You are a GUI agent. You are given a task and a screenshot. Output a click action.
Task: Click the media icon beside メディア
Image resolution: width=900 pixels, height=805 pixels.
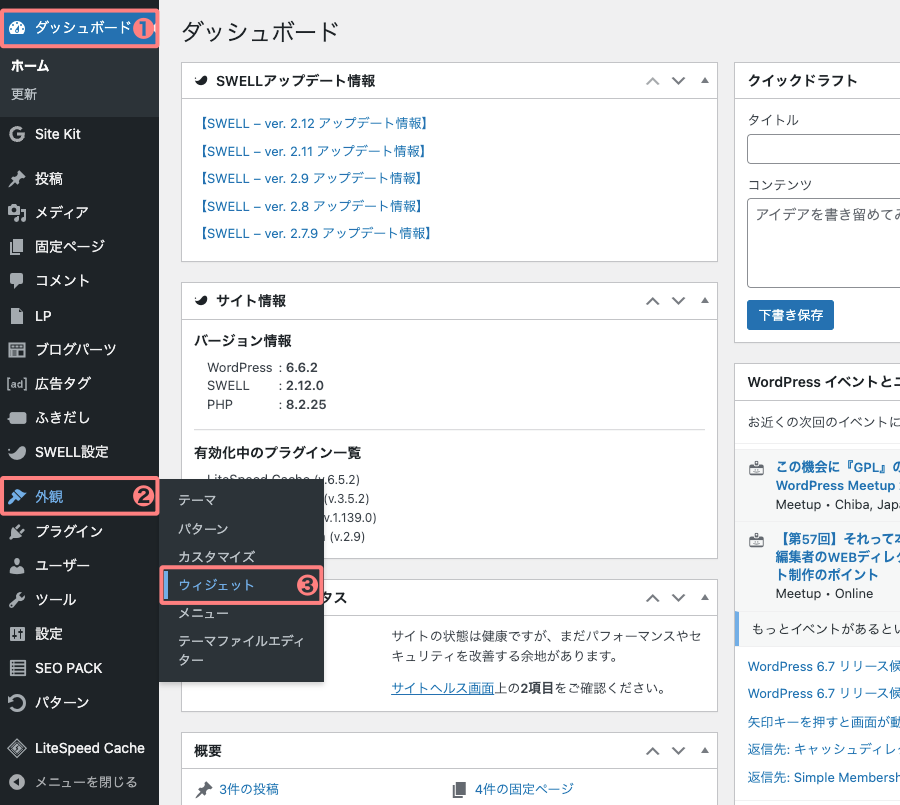click(17, 213)
